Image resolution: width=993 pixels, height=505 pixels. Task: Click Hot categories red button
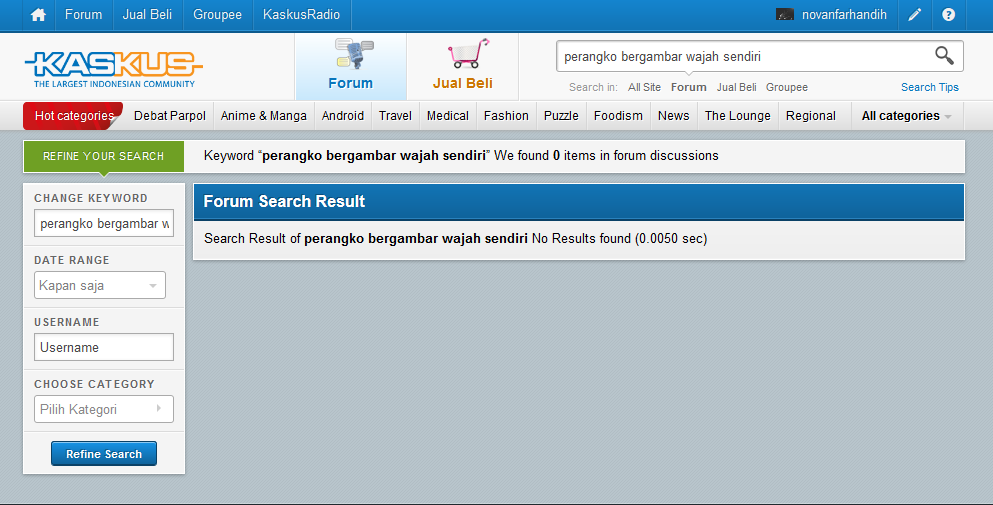pyautogui.click(x=73, y=116)
